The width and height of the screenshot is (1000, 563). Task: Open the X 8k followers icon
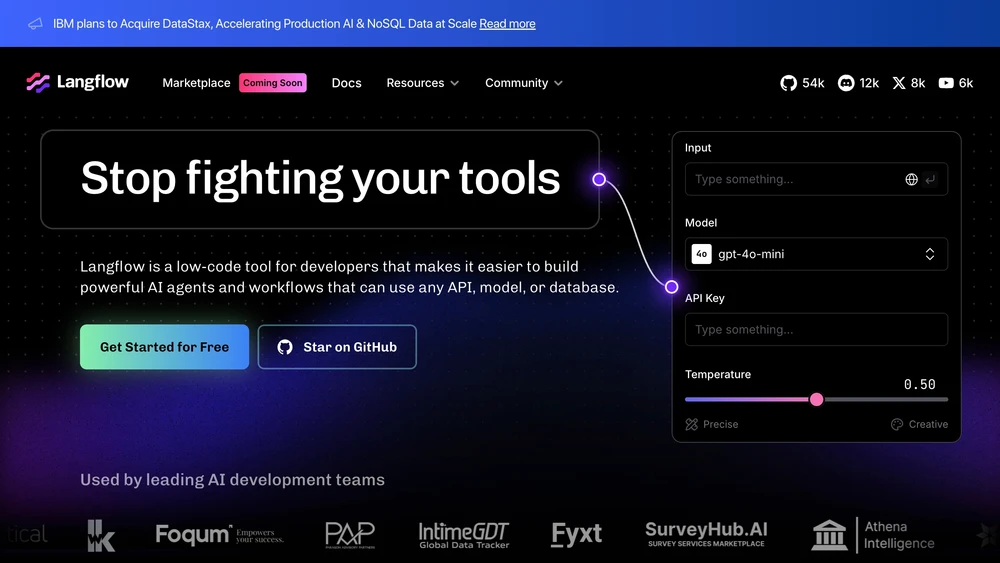899,83
